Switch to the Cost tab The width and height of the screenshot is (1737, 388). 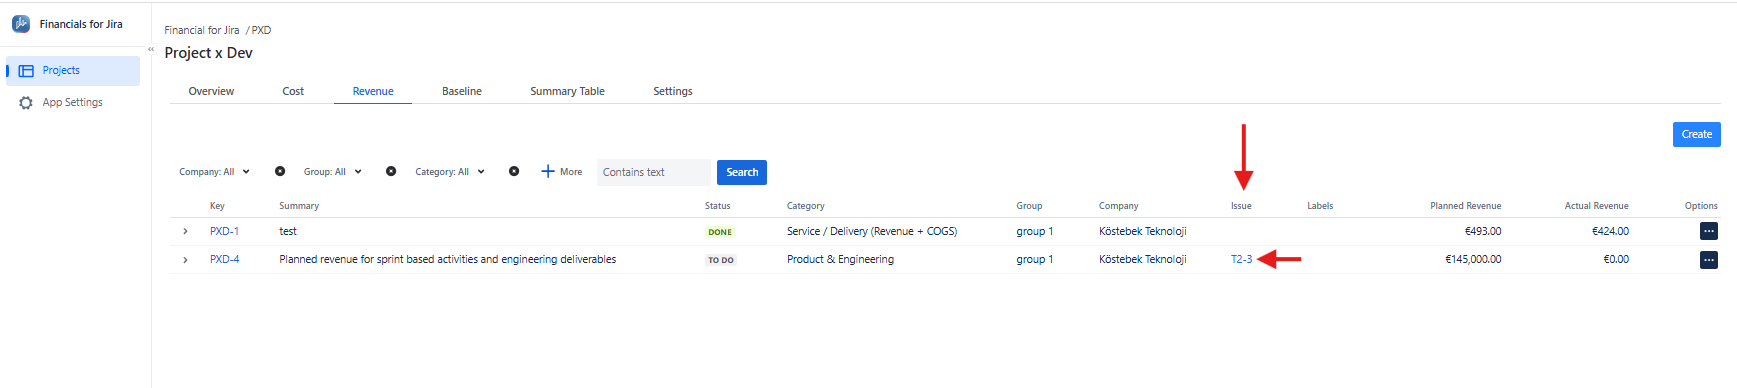(x=293, y=91)
